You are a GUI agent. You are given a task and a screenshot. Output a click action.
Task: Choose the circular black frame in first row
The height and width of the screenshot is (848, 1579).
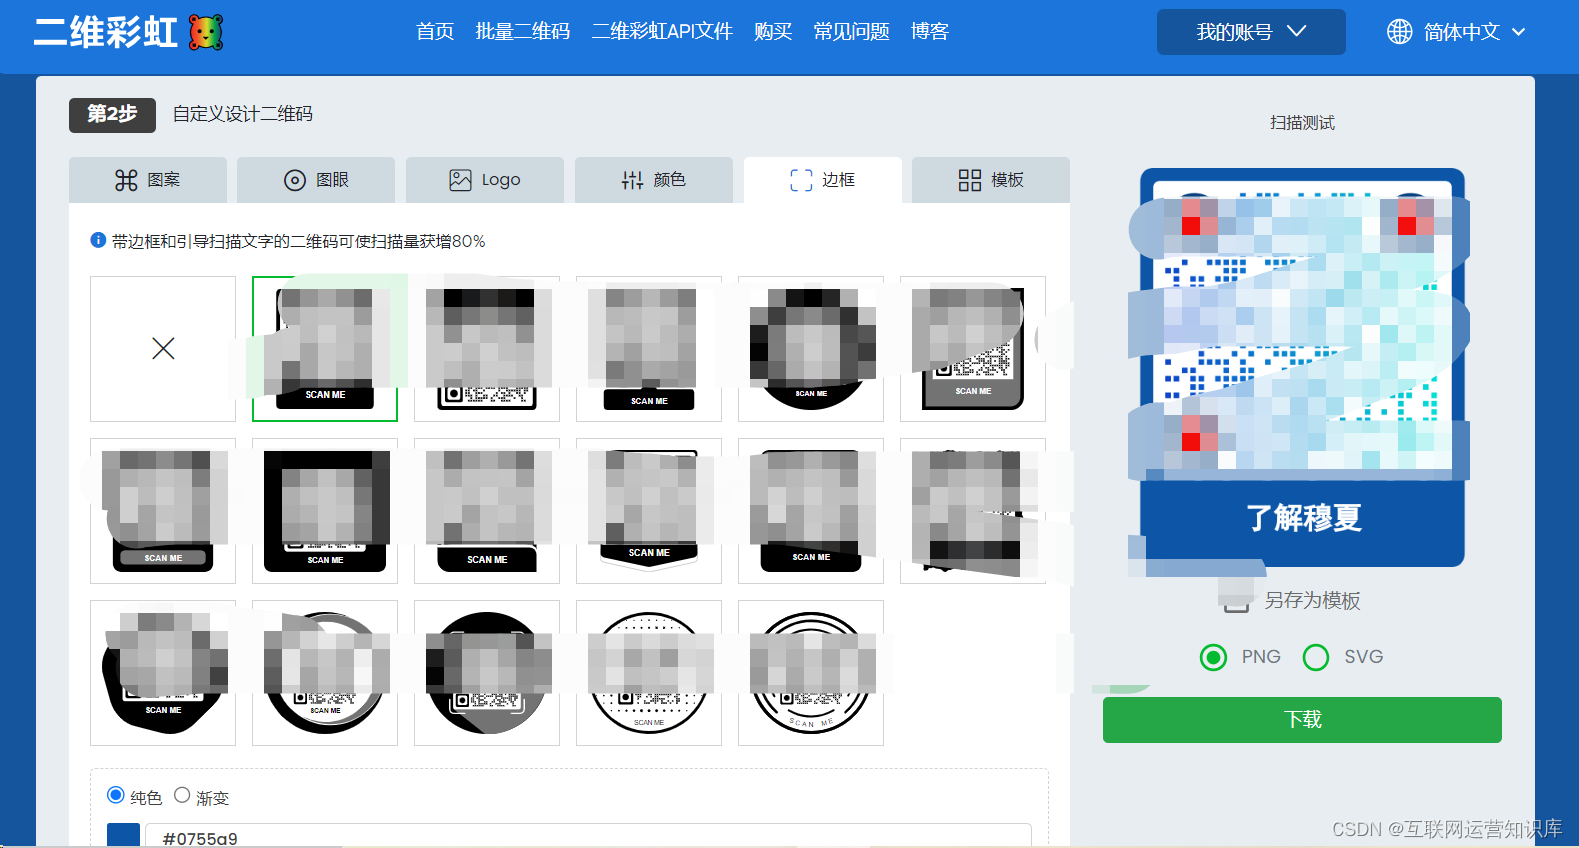[x=811, y=349]
